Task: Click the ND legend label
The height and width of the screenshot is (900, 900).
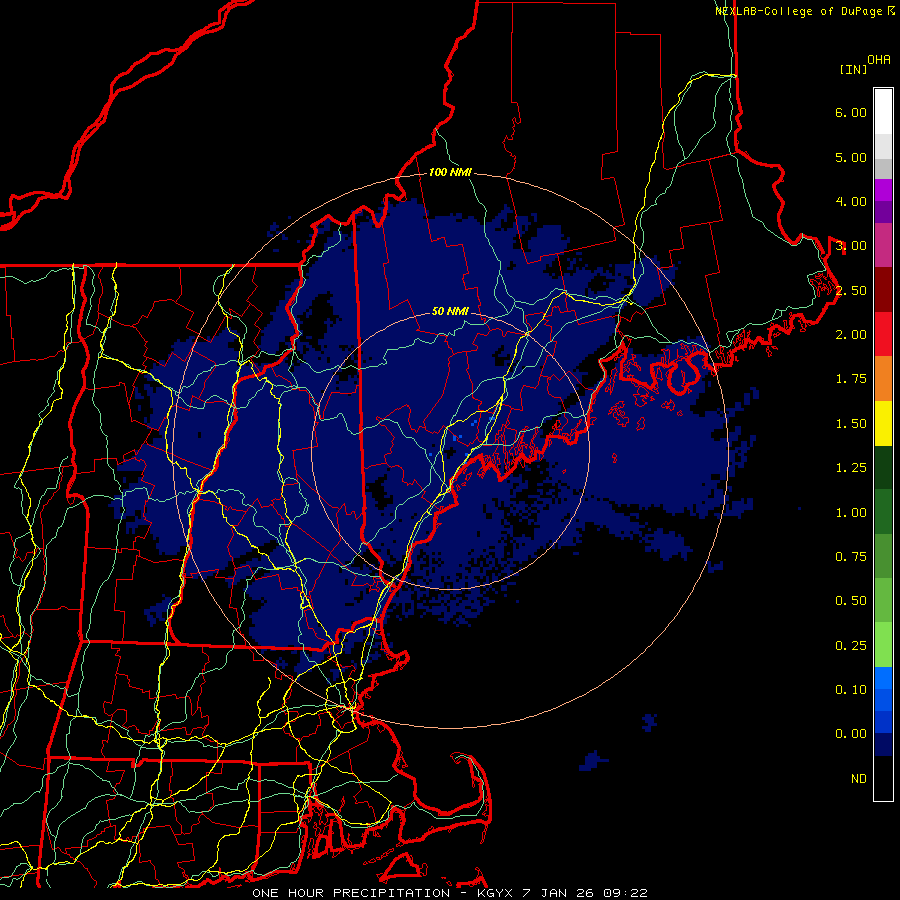Action: tap(859, 779)
